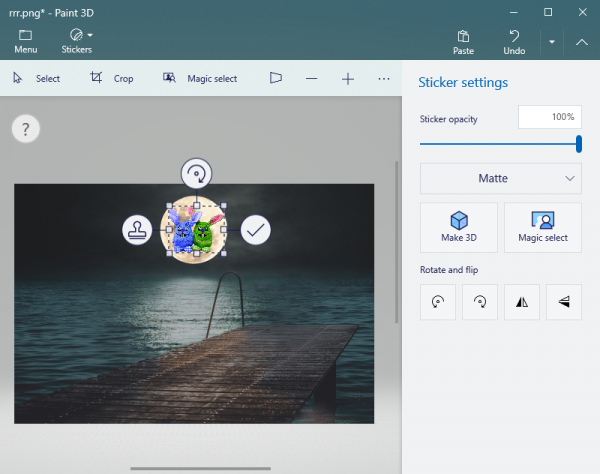Click the sticker's top-left resize handle
The height and width of the screenshot is (474, 600).
pos(169,206)
